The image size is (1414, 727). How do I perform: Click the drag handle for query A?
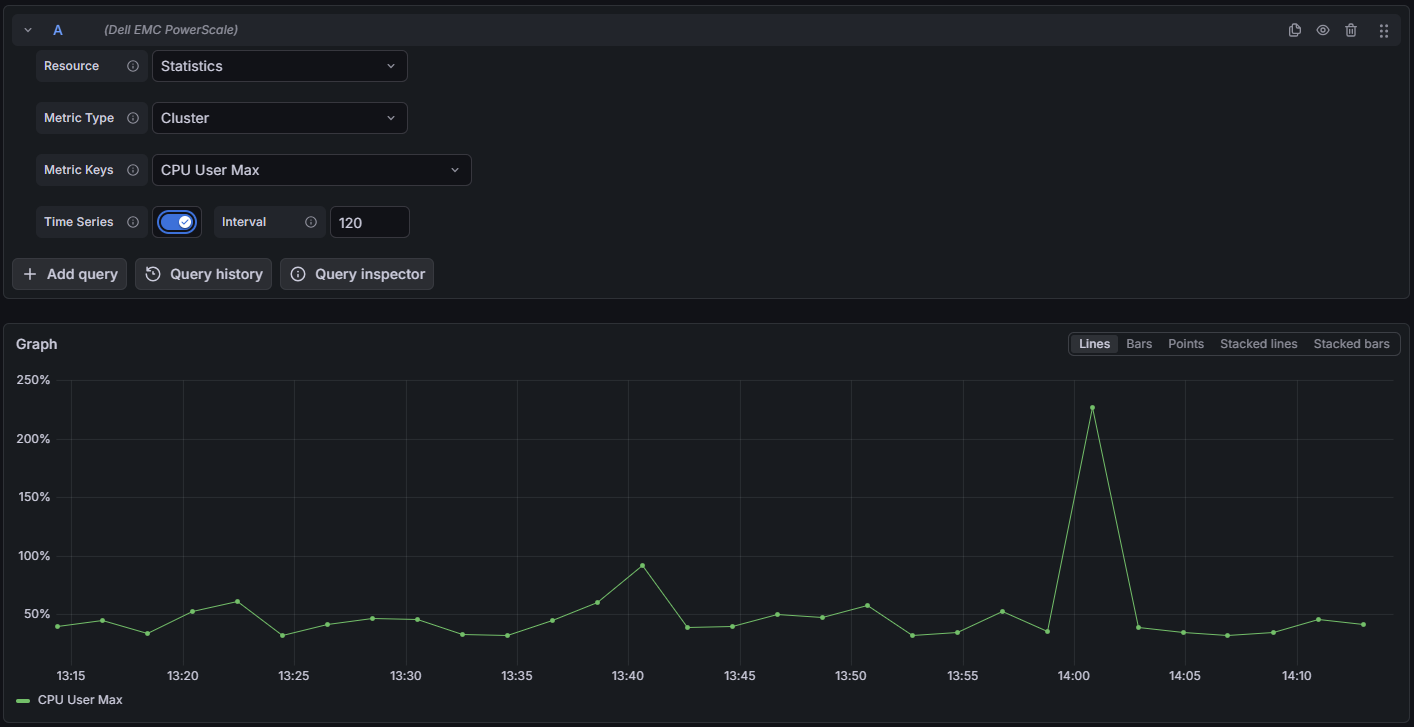coord(1384,30)
